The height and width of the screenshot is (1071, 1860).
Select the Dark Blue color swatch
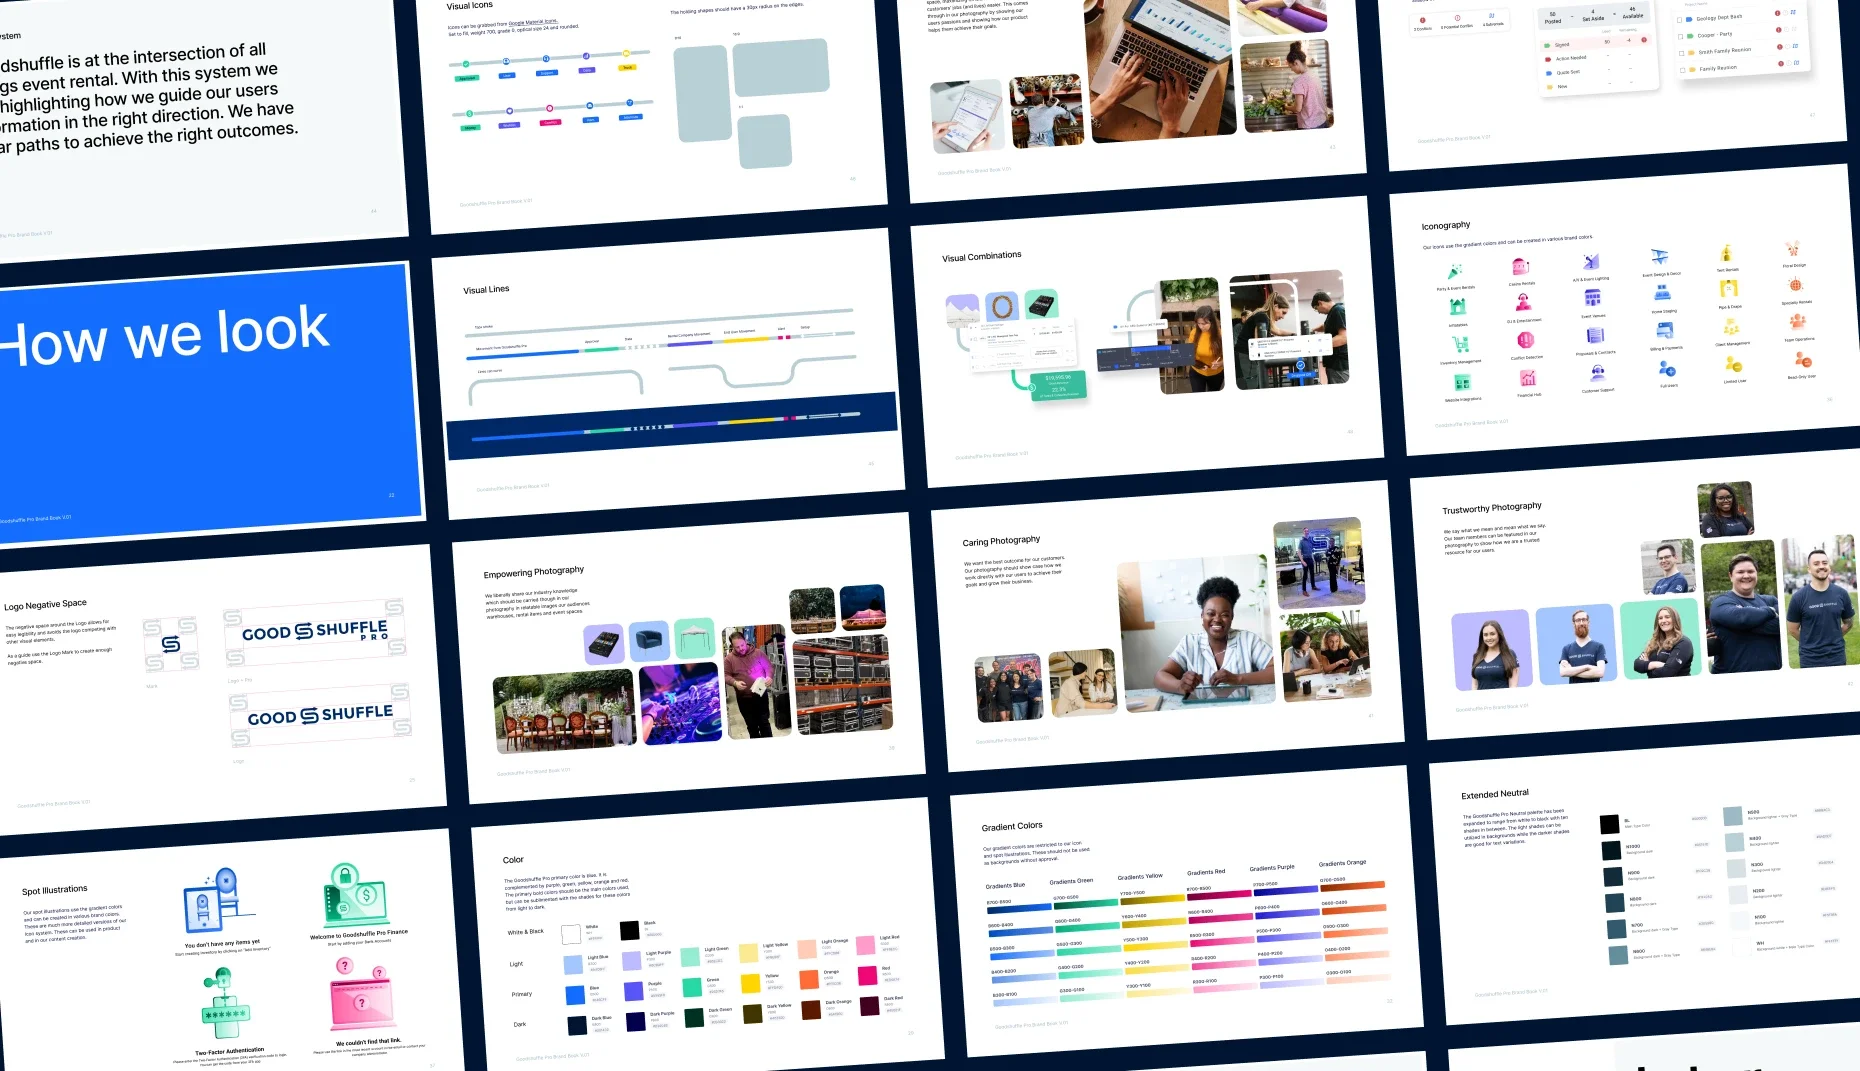point(577,1024)
